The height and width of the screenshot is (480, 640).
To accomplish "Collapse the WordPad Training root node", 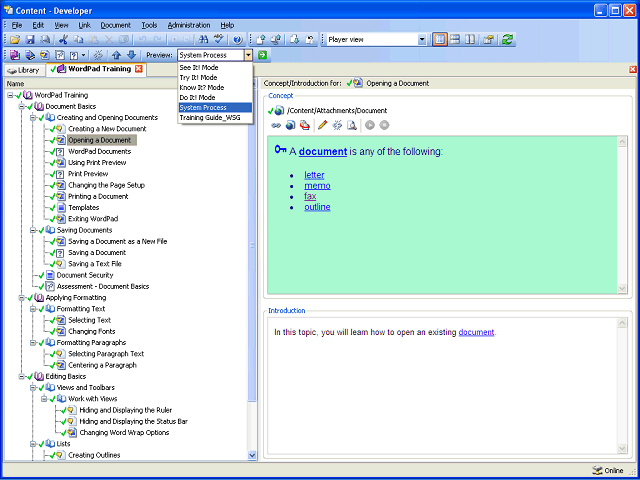I will [x=10, y=95].
